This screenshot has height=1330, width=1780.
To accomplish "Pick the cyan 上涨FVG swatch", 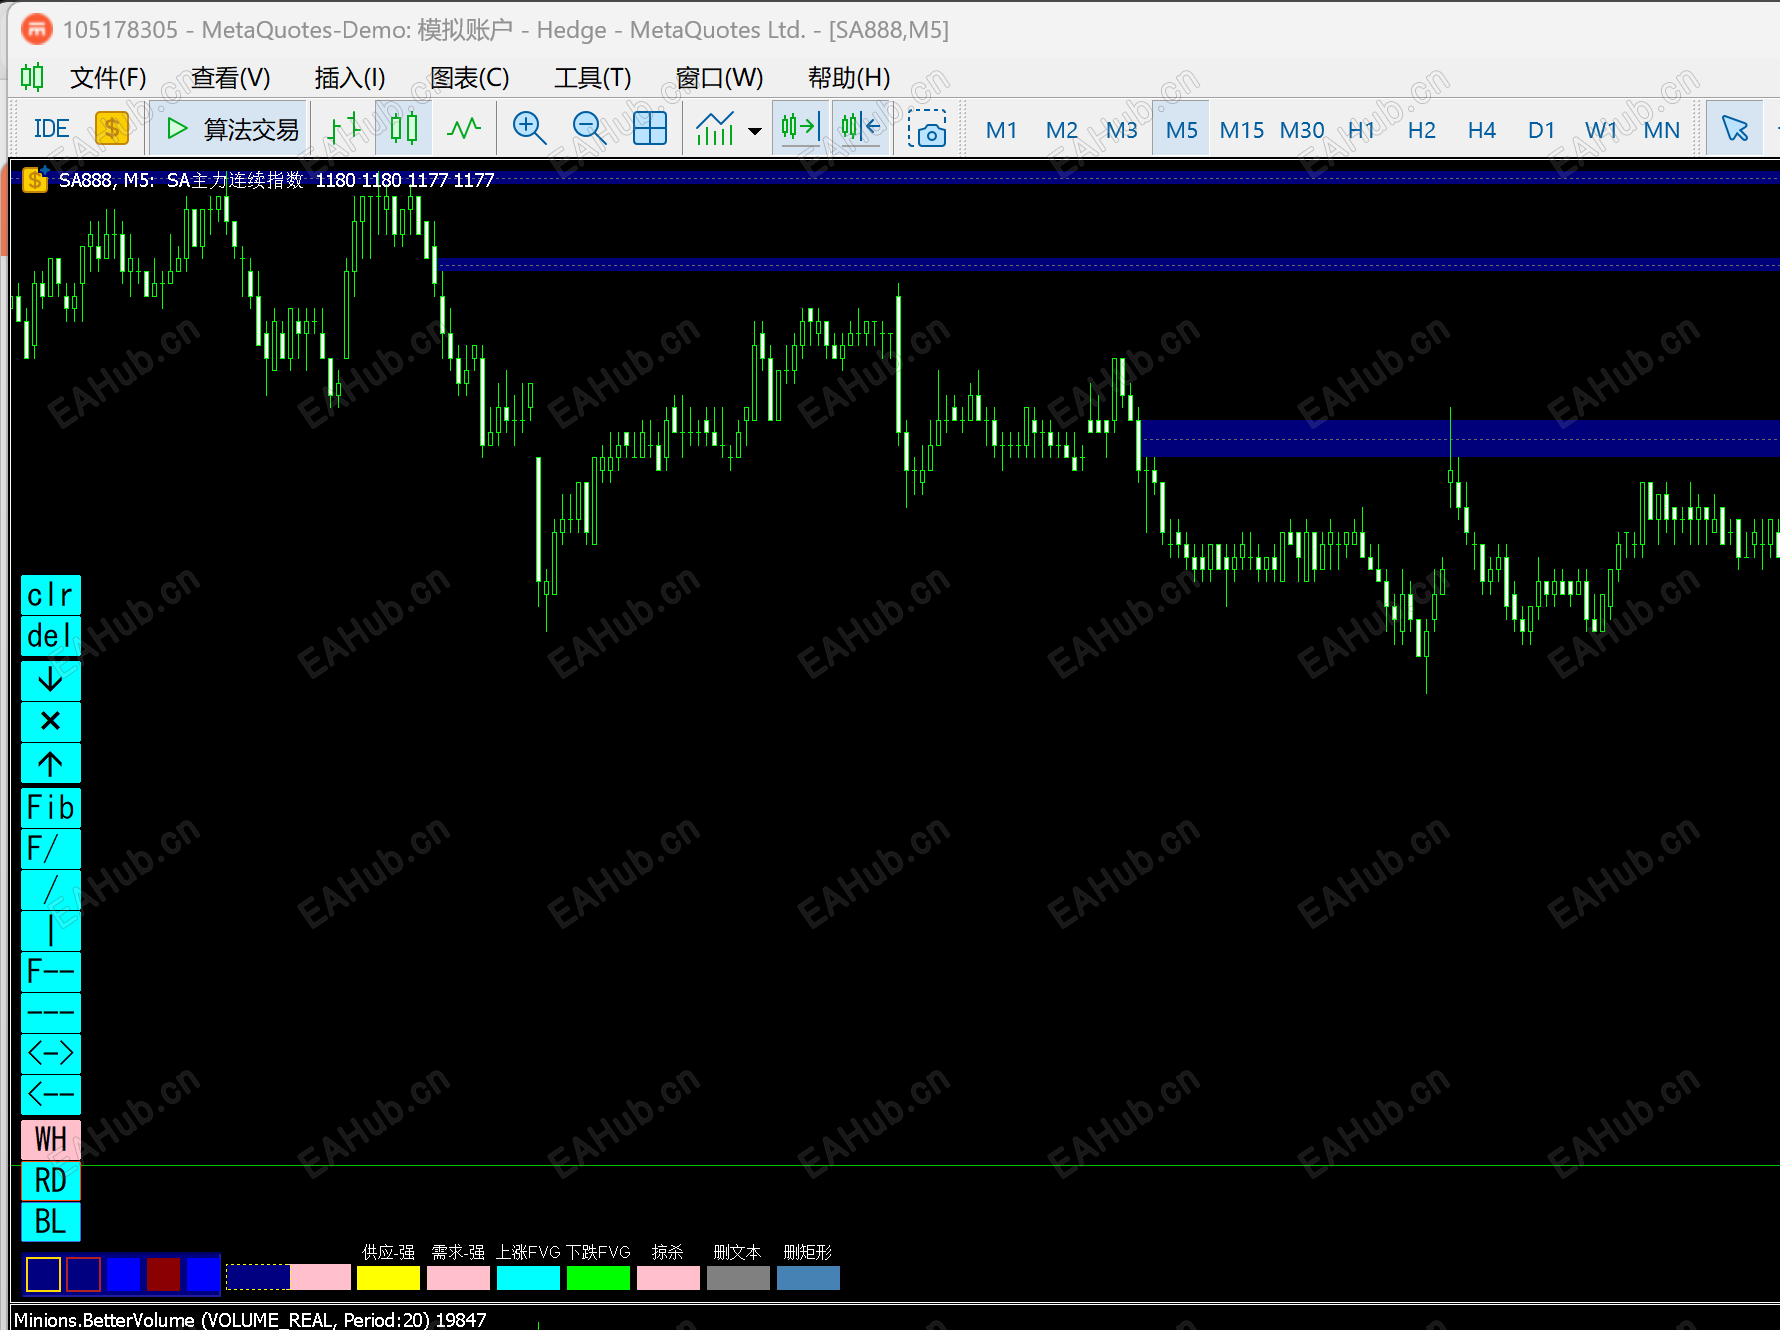I will (528, 1277).
